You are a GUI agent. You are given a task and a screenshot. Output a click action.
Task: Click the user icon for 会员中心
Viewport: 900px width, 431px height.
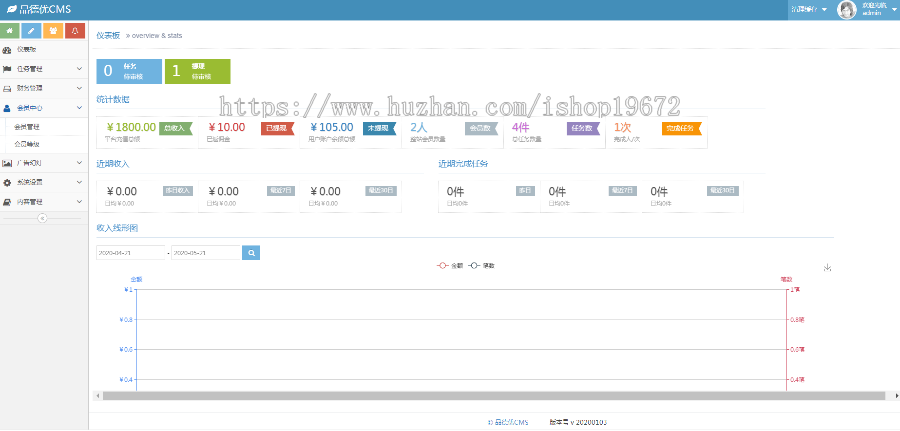tap(7, 108)
